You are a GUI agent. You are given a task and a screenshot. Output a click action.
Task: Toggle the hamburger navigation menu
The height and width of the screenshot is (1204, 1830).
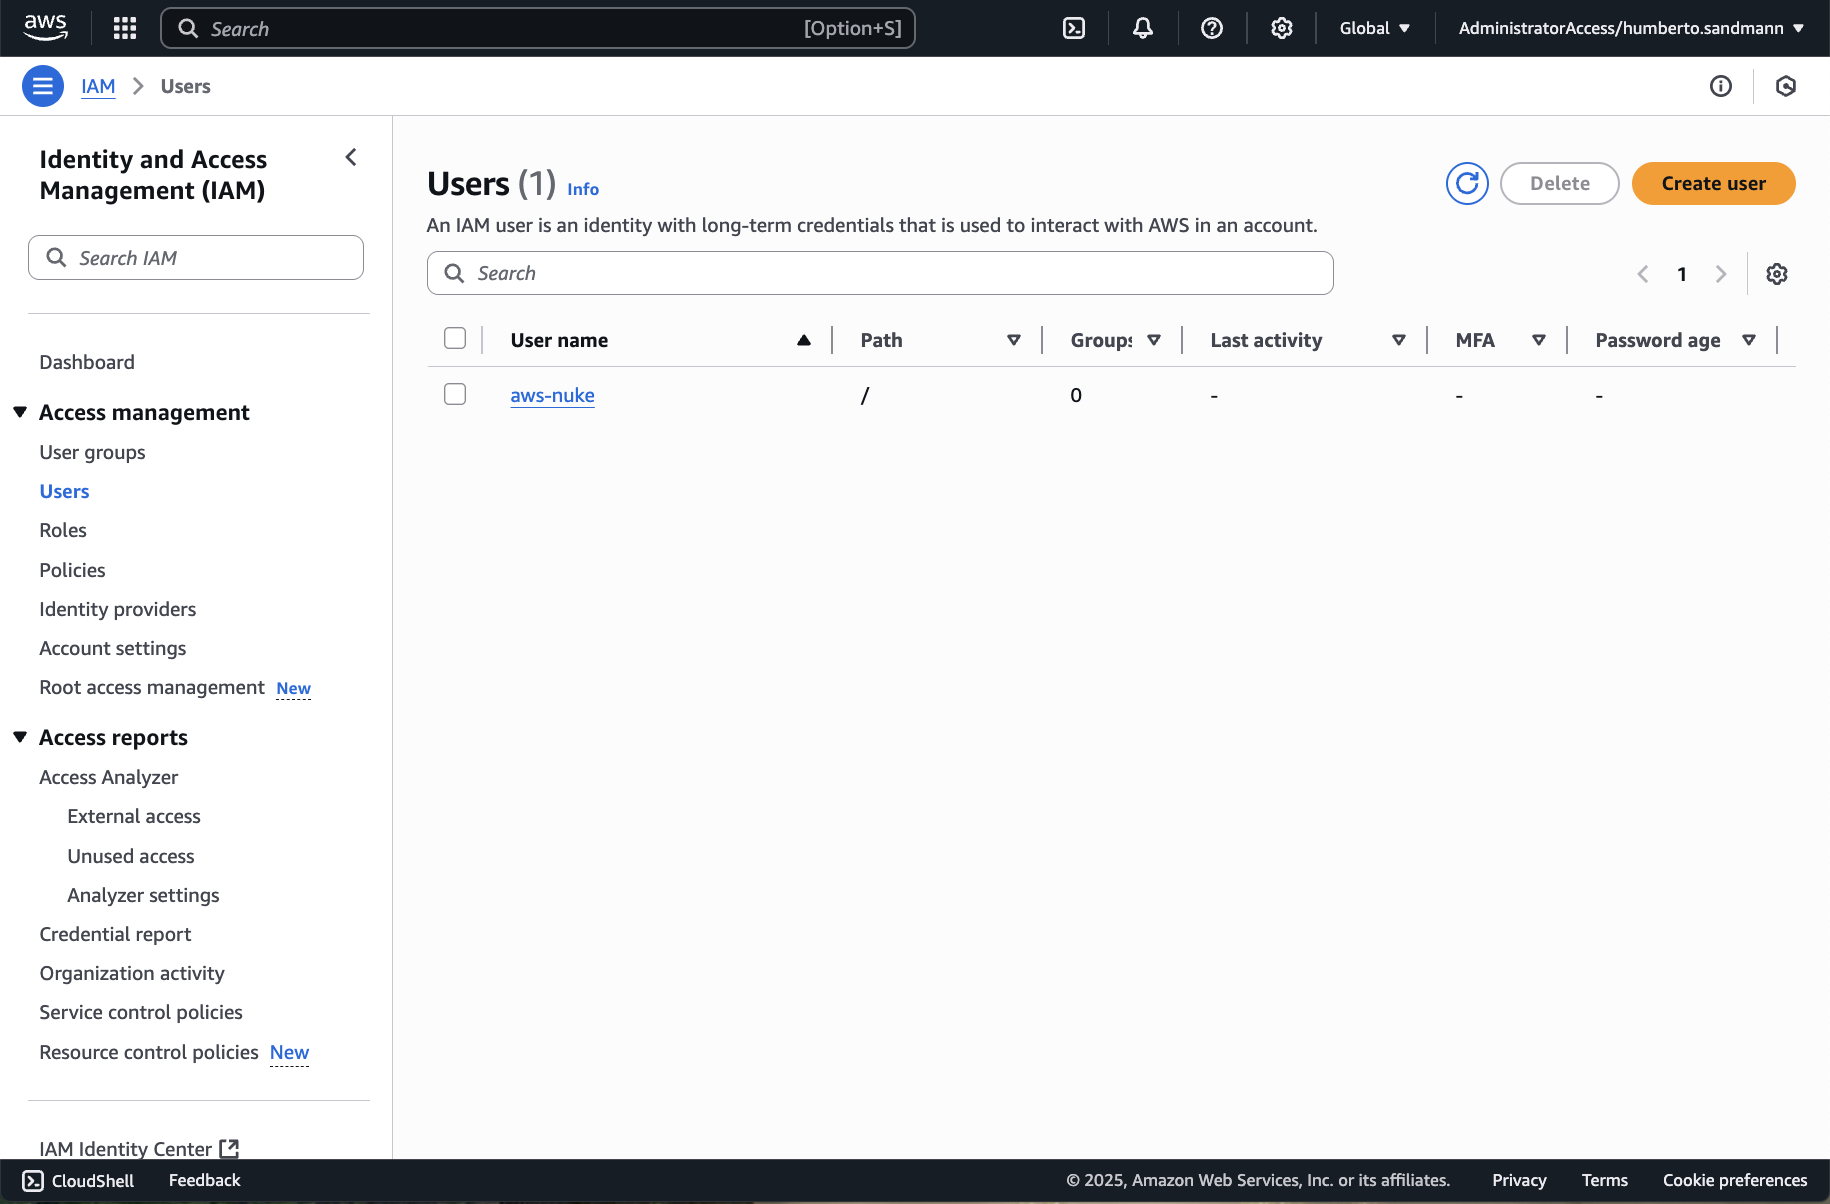[43, 86]
